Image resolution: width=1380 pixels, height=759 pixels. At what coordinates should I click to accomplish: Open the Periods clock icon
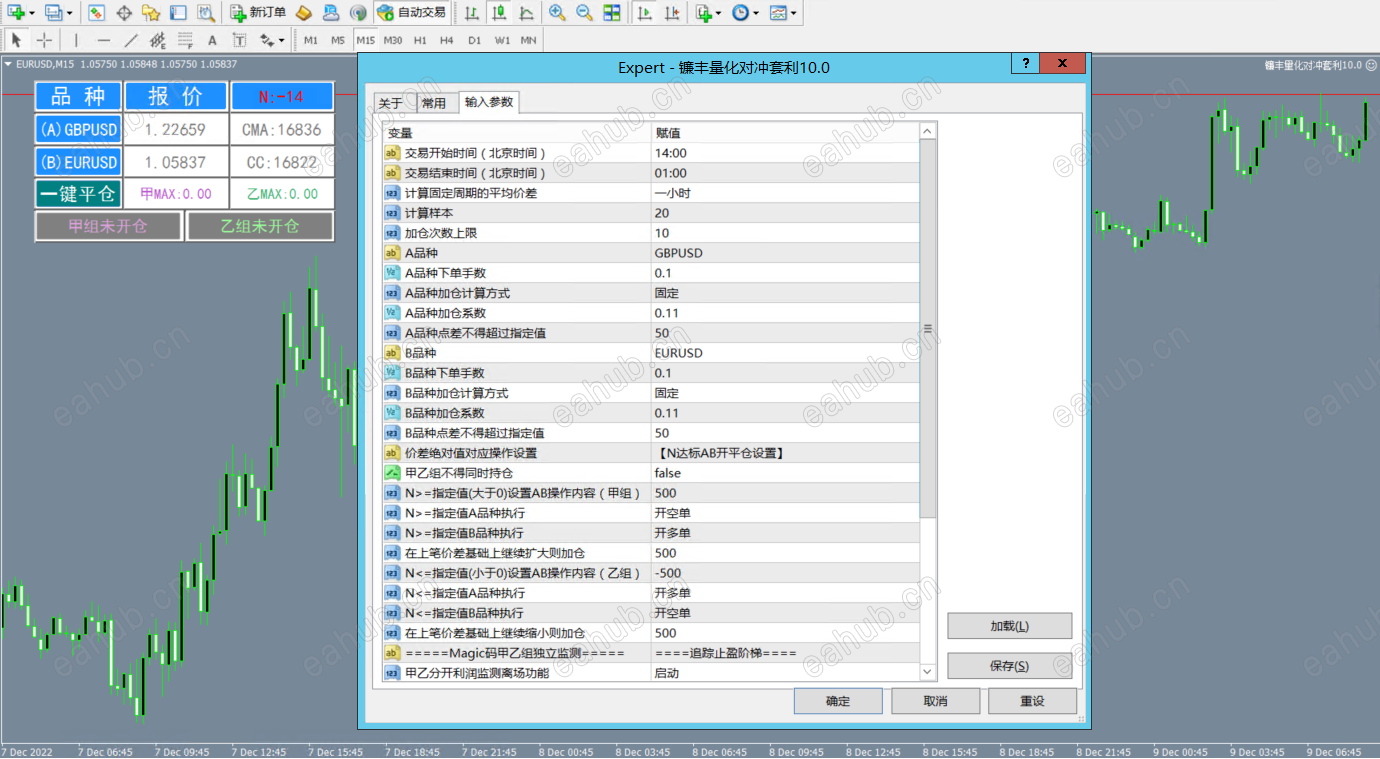pyautogui.click(x=740, y=12)
